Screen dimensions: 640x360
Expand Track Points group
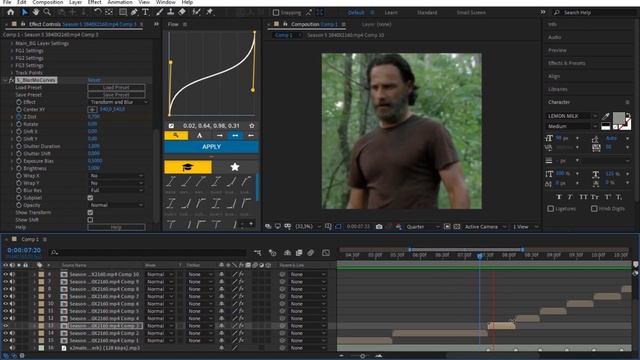pyautogui.click(x=12, y=73)
